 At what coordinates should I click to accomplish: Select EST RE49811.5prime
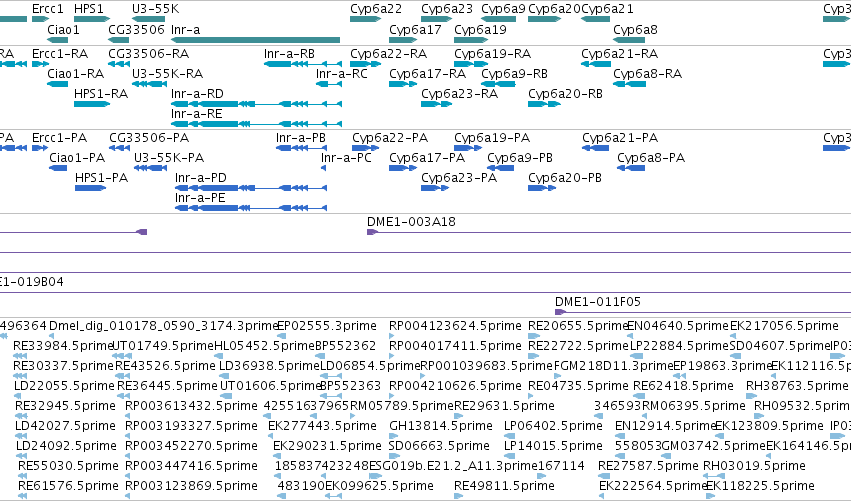[504, 485]
